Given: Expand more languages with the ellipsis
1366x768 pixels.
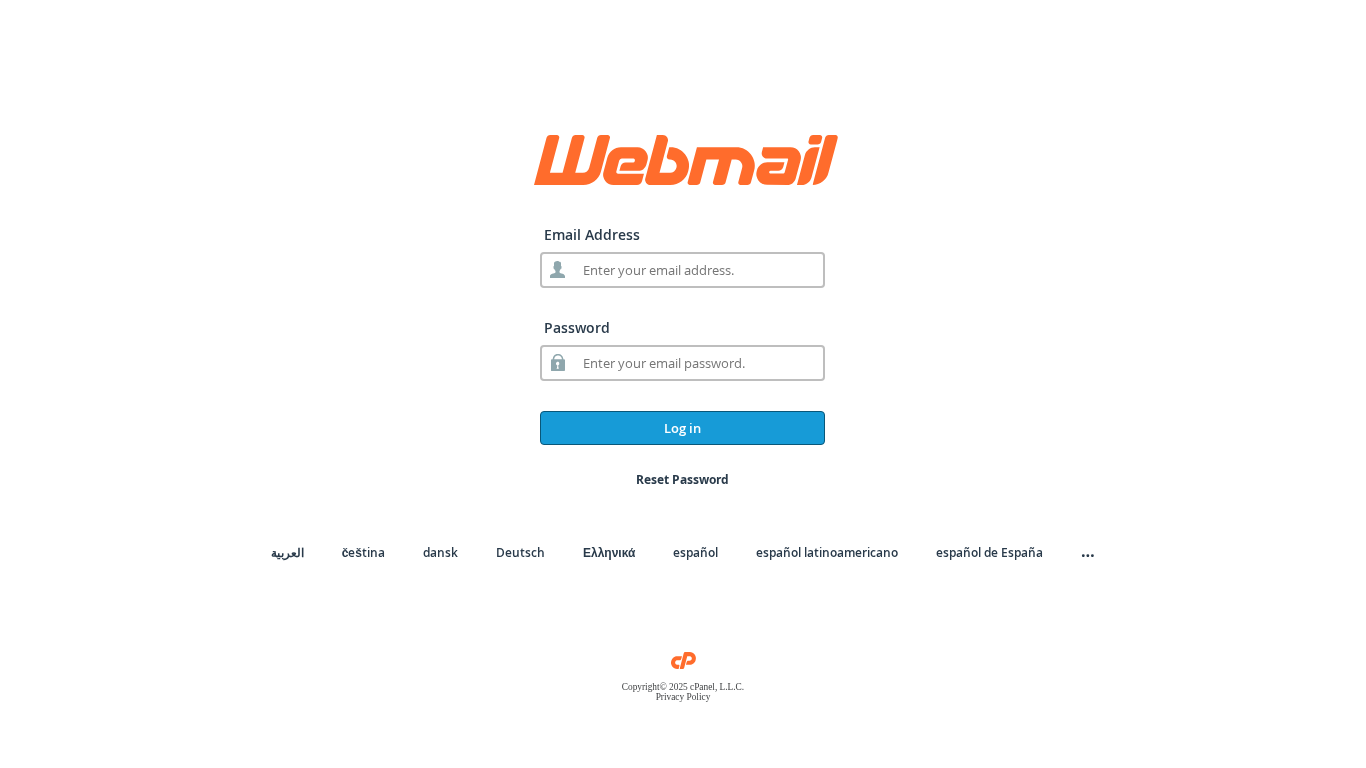Looking at the screenshot, I should pos(1088,553).
